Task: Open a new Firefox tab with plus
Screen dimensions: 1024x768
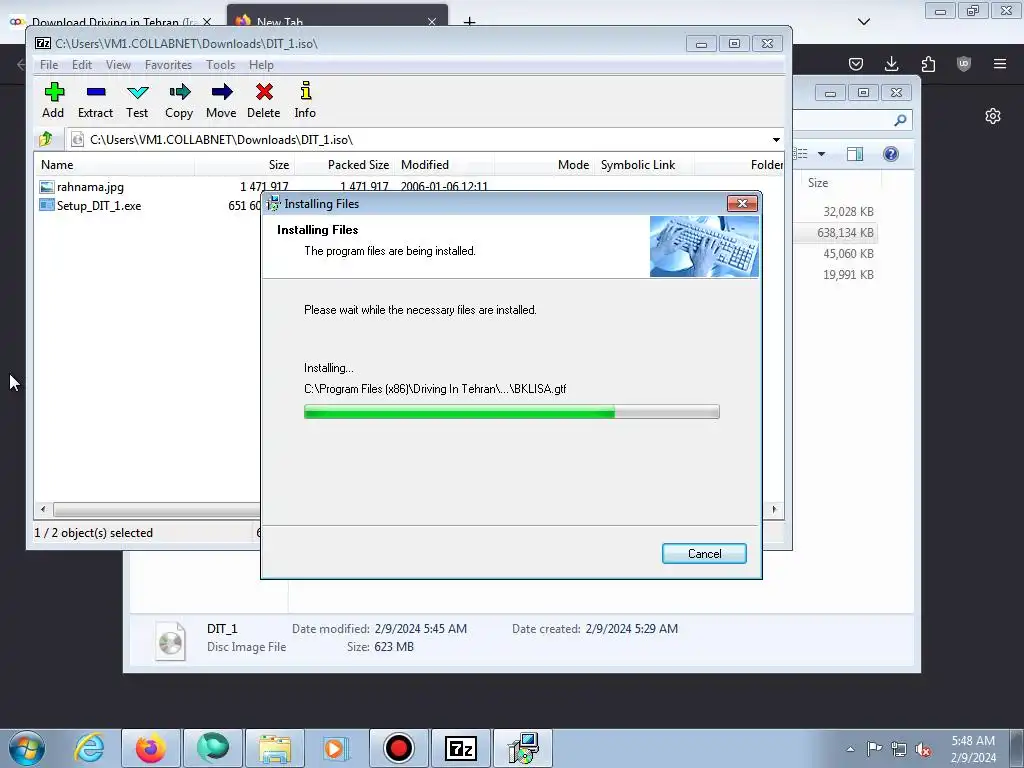Action: pos(469,22)
